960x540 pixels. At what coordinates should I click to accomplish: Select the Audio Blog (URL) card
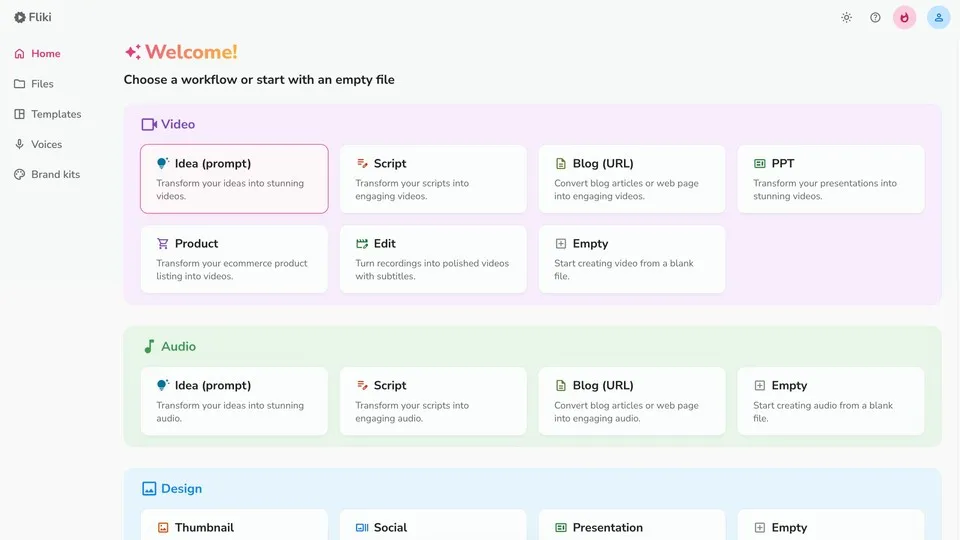(x=632, y=401)
